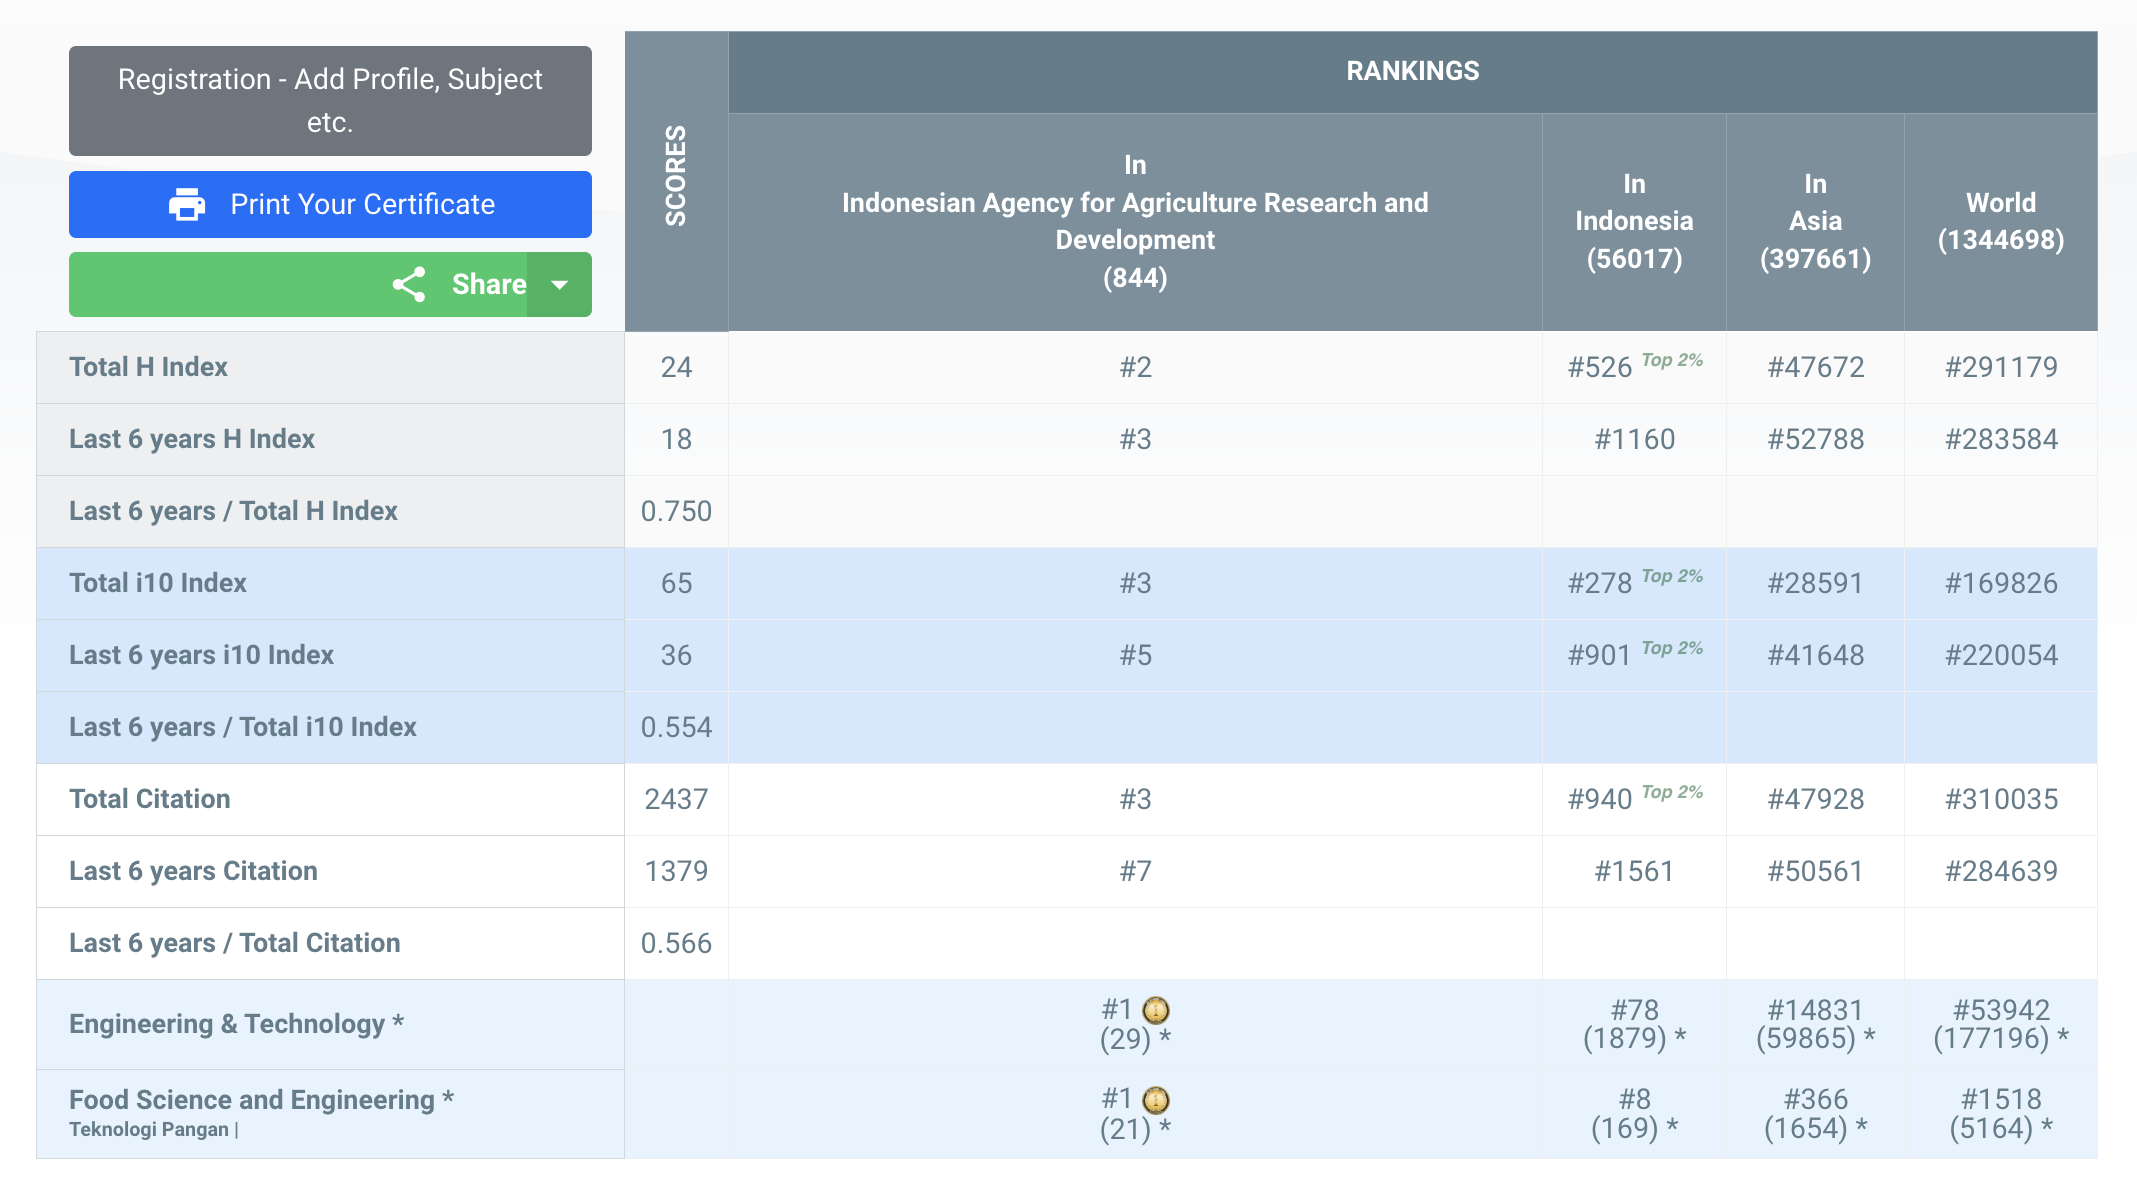Click the green Share button label
This screenshot has width=2137, height=1195.
click(x=488, y=285)
